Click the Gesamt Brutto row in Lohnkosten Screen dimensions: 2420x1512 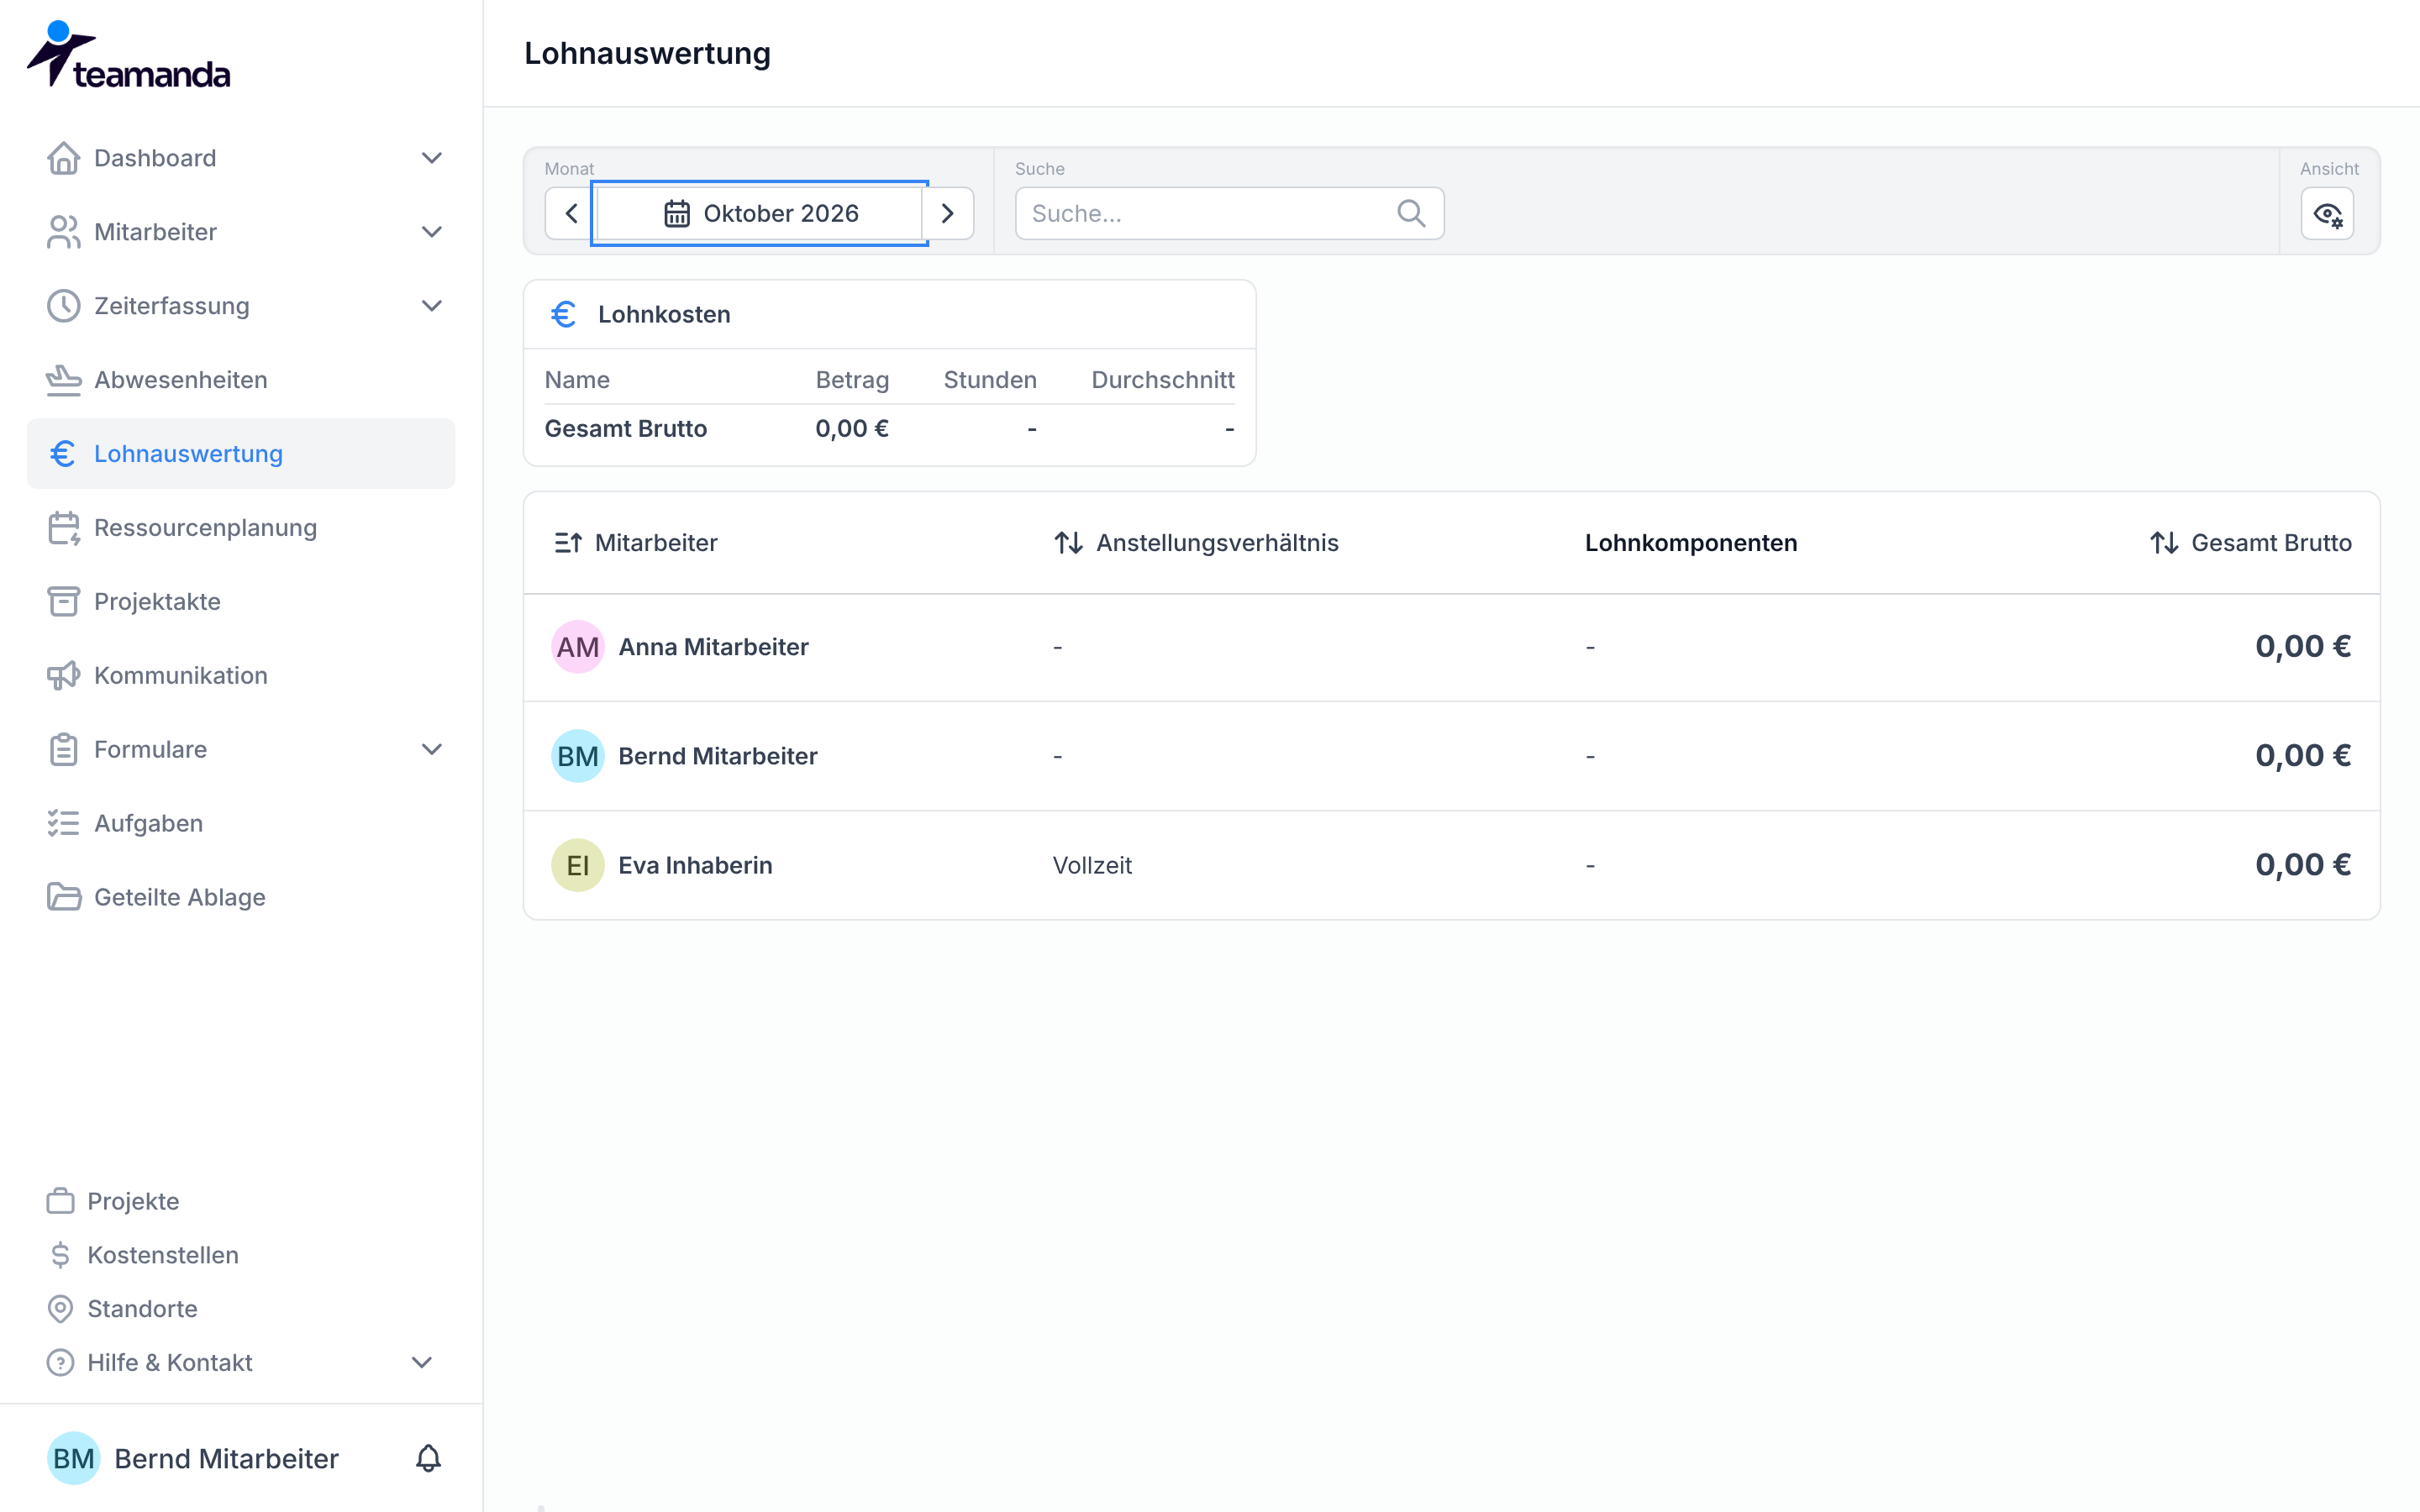(x=889, y=429)
